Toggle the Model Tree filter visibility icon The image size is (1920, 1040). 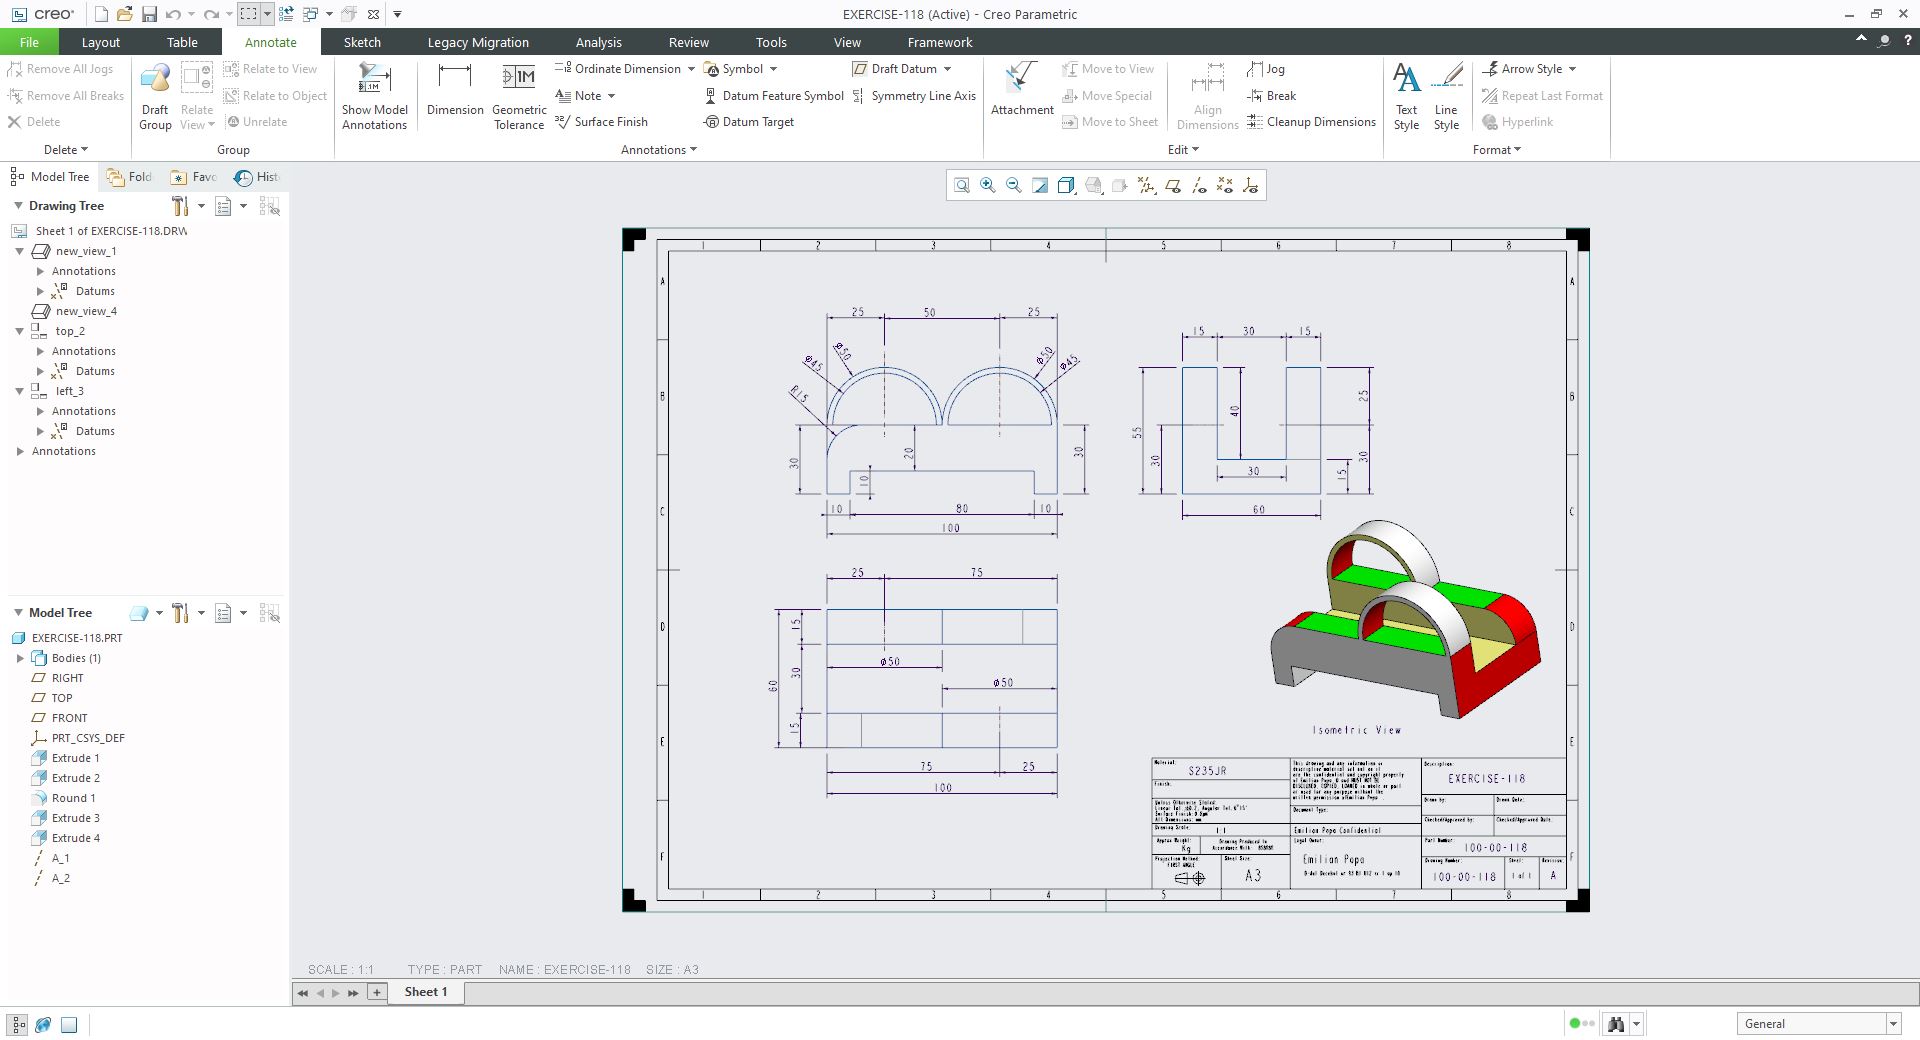(x=269, y=613)
